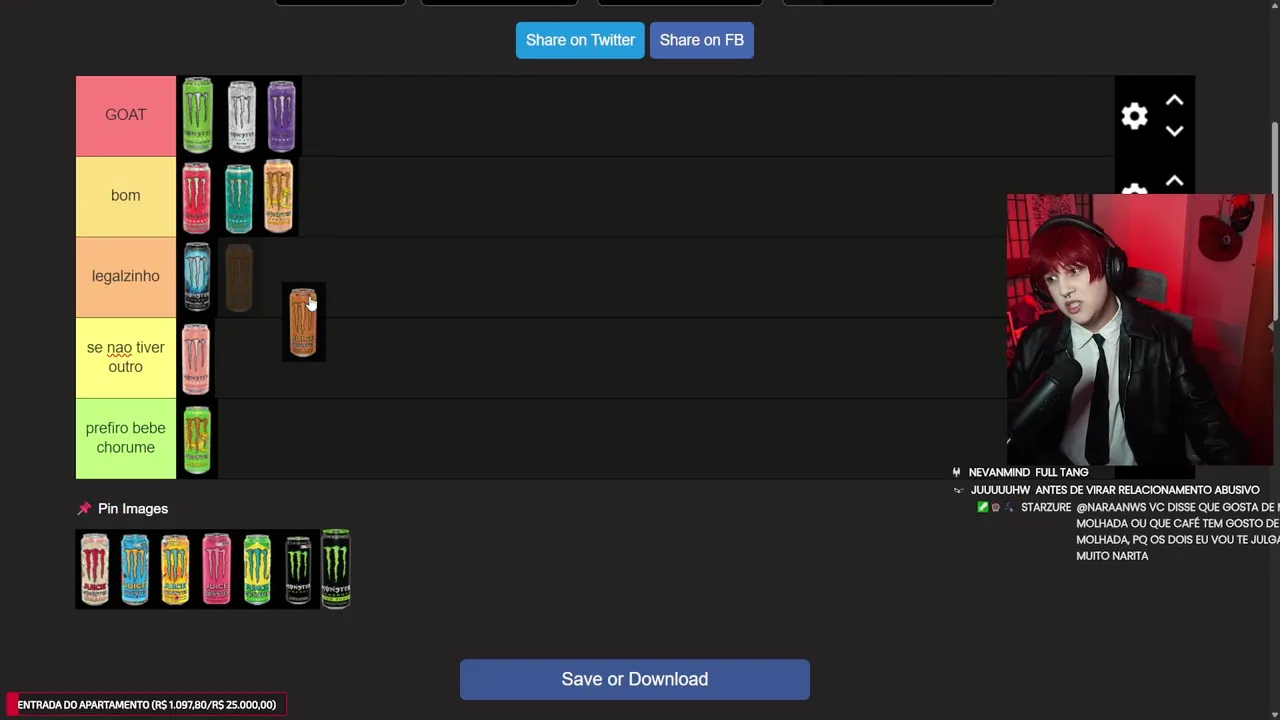Select the white Monster Ultra can in GOAT

pos(241,116)
